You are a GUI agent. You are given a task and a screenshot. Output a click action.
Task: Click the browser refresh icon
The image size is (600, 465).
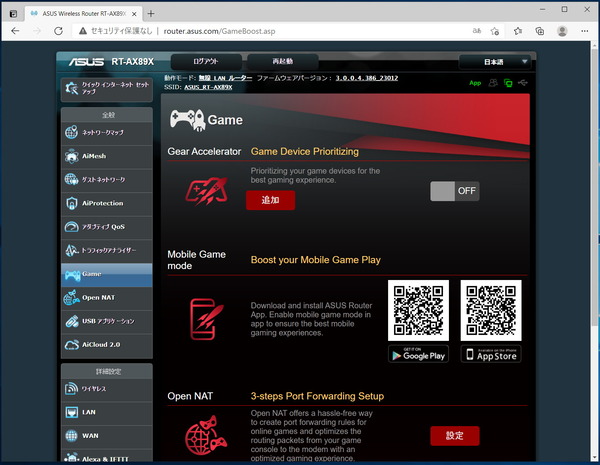click(x=58, y=31)
